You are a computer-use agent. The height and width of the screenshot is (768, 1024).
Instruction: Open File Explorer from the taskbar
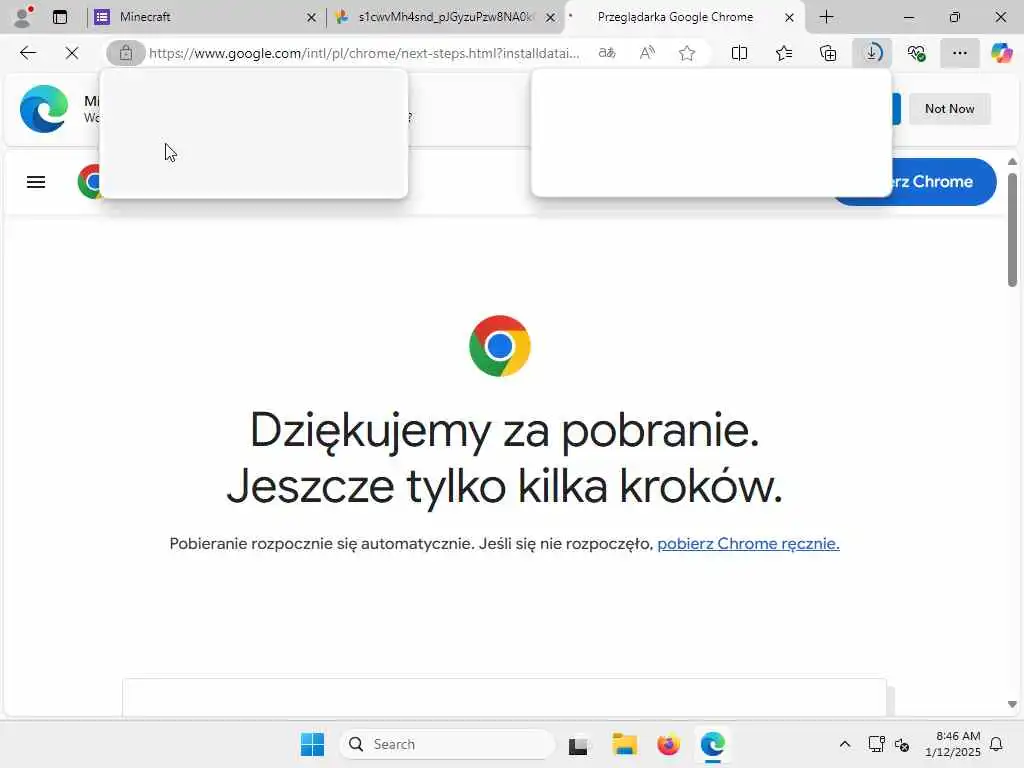pos(624,744)
